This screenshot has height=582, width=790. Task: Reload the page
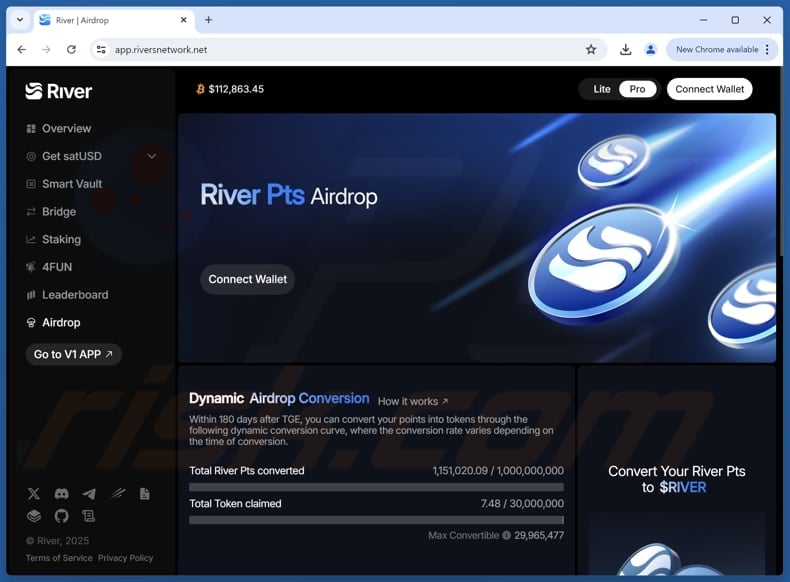72,49
